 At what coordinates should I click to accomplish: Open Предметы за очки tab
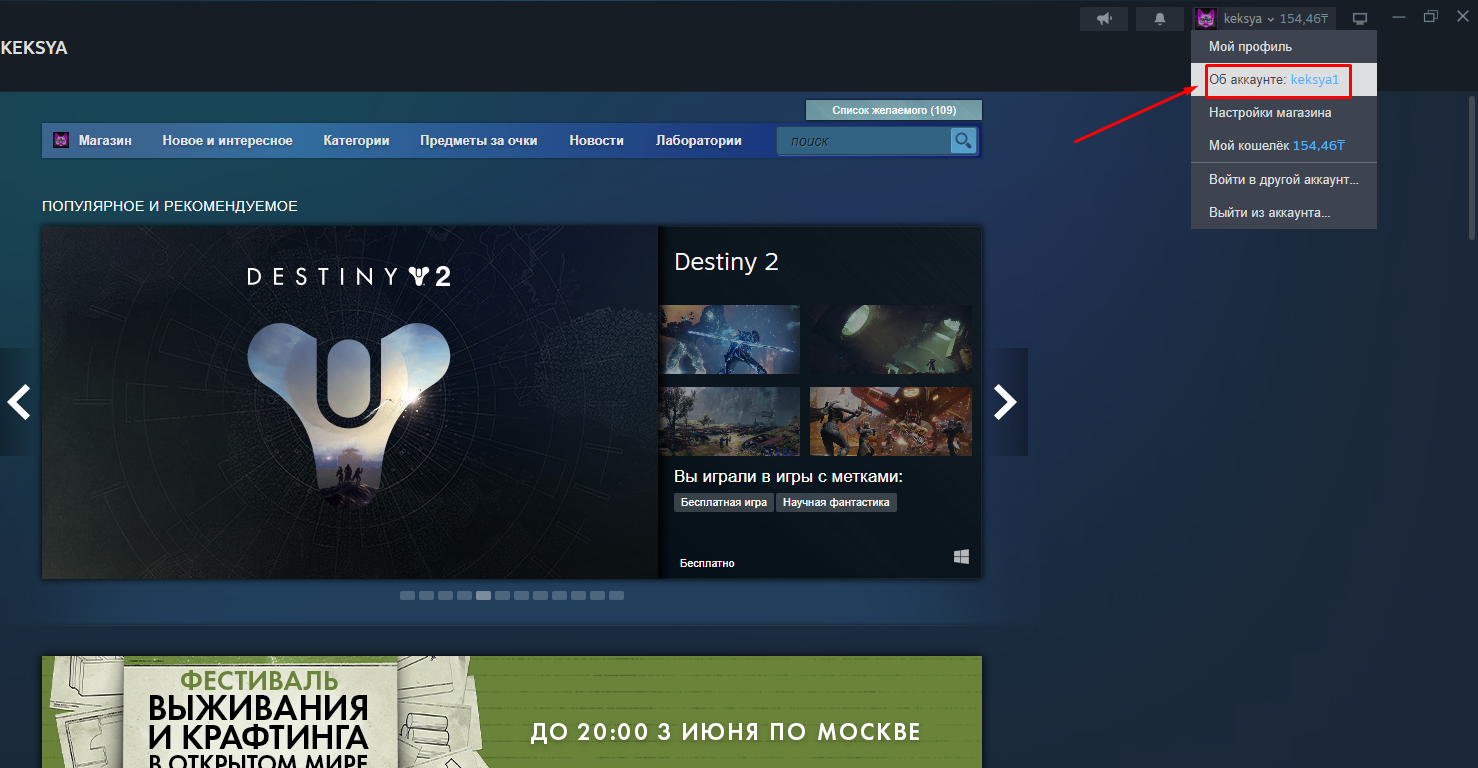click(x=478, y=141)
